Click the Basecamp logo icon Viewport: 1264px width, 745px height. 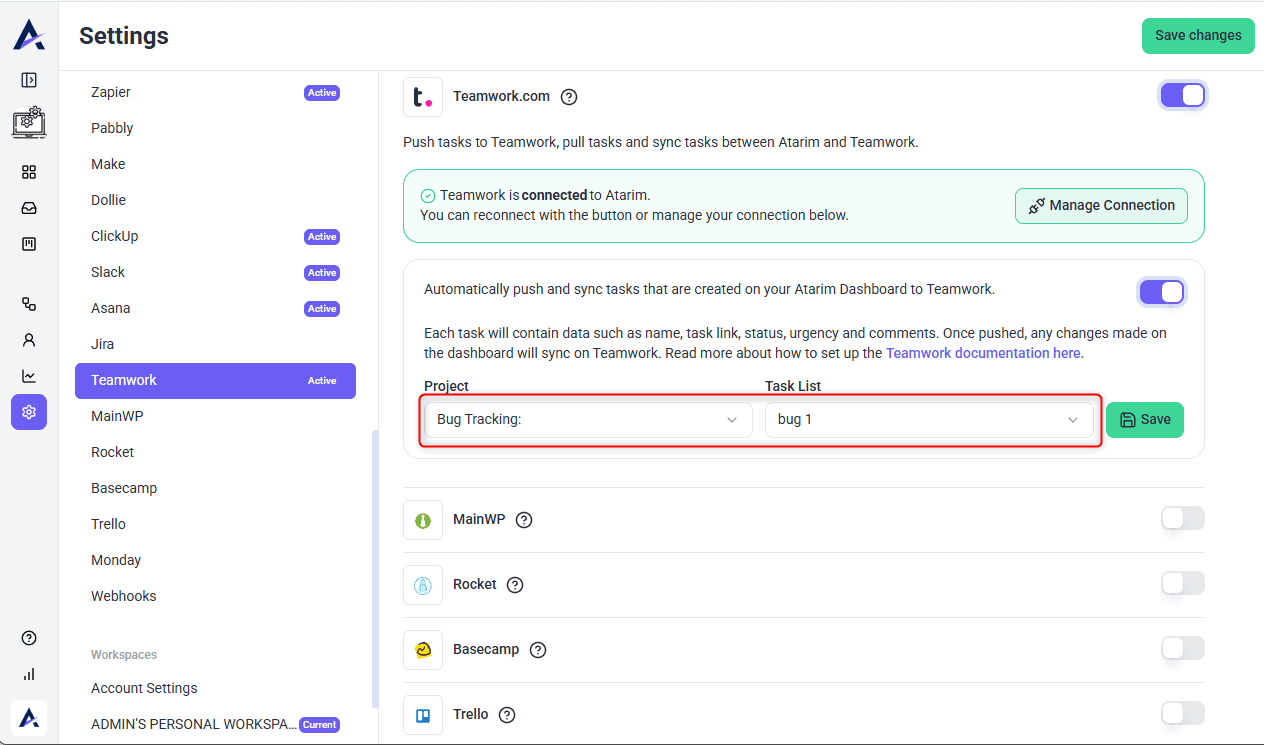(423, 650)
